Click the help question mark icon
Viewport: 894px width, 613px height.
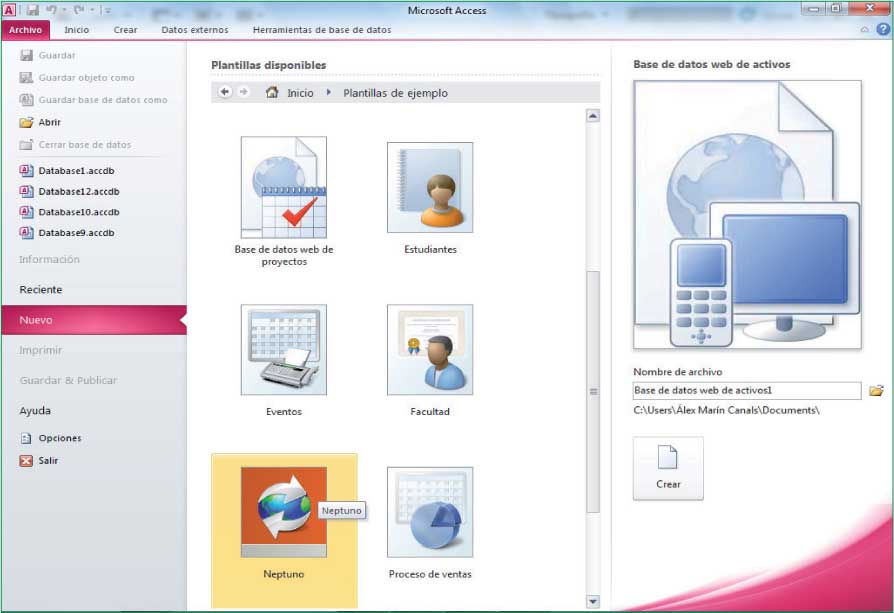(x=883, y=30)
